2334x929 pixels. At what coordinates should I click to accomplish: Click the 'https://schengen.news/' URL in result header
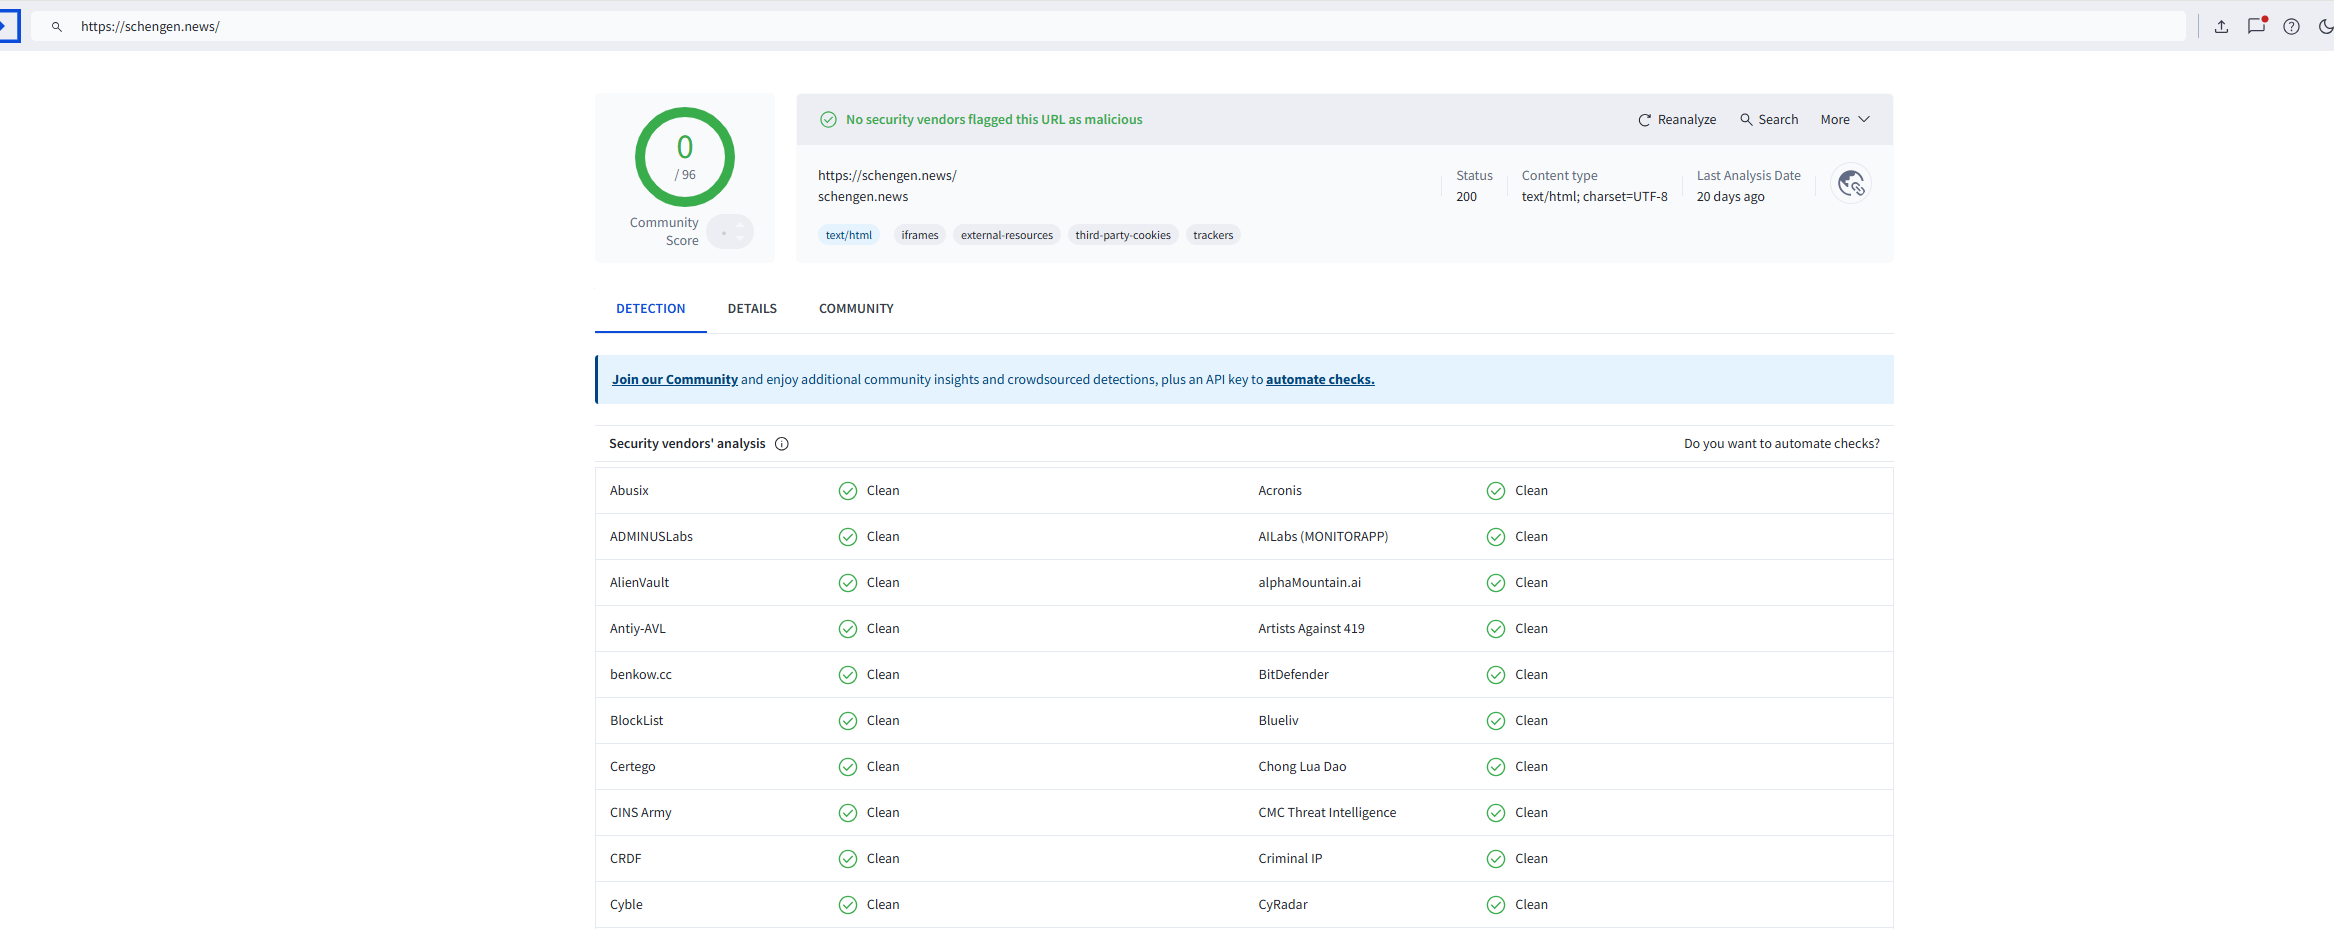tap(887, 176)
